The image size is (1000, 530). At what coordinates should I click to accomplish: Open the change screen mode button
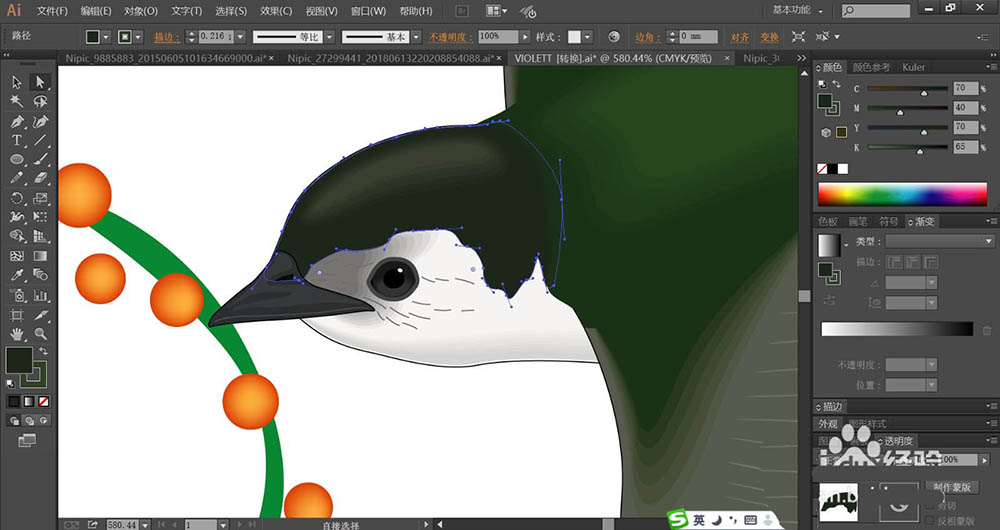click(x=27, y=440)
